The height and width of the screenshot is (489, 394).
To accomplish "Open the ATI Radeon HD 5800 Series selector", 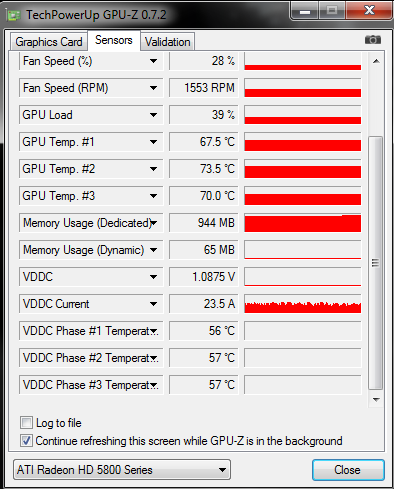I will click(122, 470).
